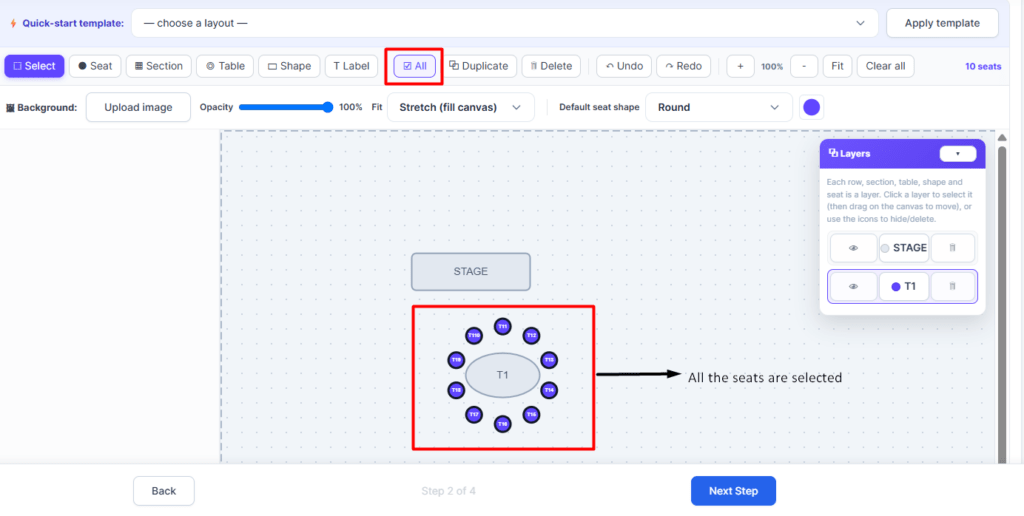Screen dimensions: 1024x516
Task: Select the T1 layer in Layers
Action: 904,286
